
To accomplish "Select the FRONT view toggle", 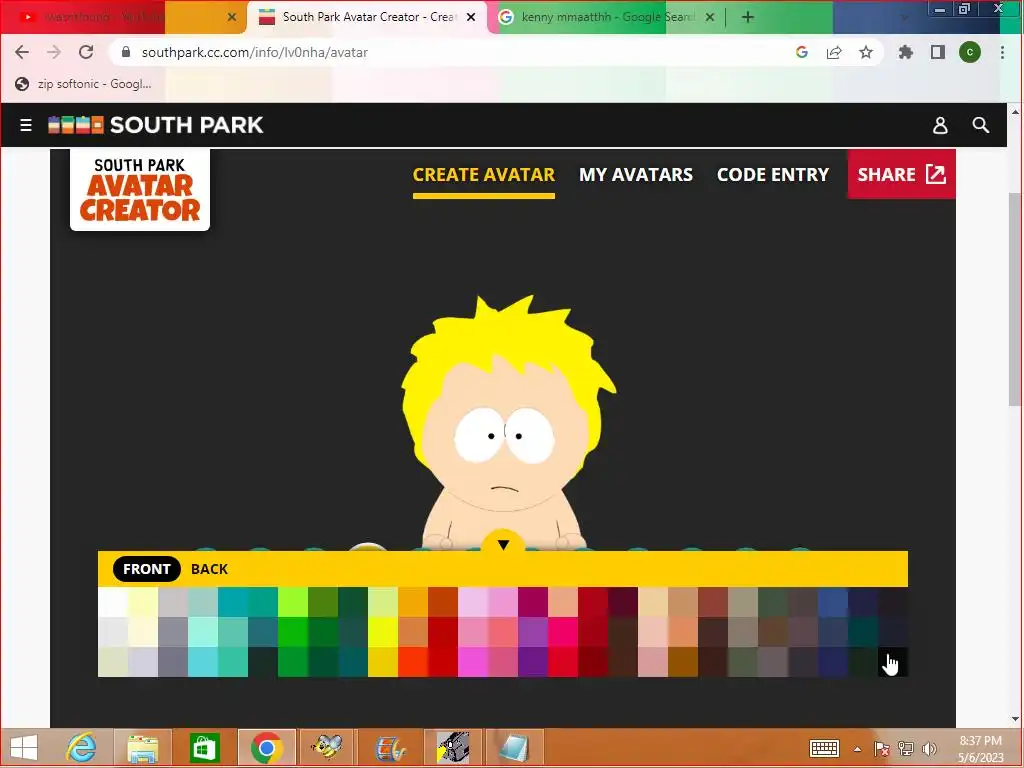I will coord(146,569).
